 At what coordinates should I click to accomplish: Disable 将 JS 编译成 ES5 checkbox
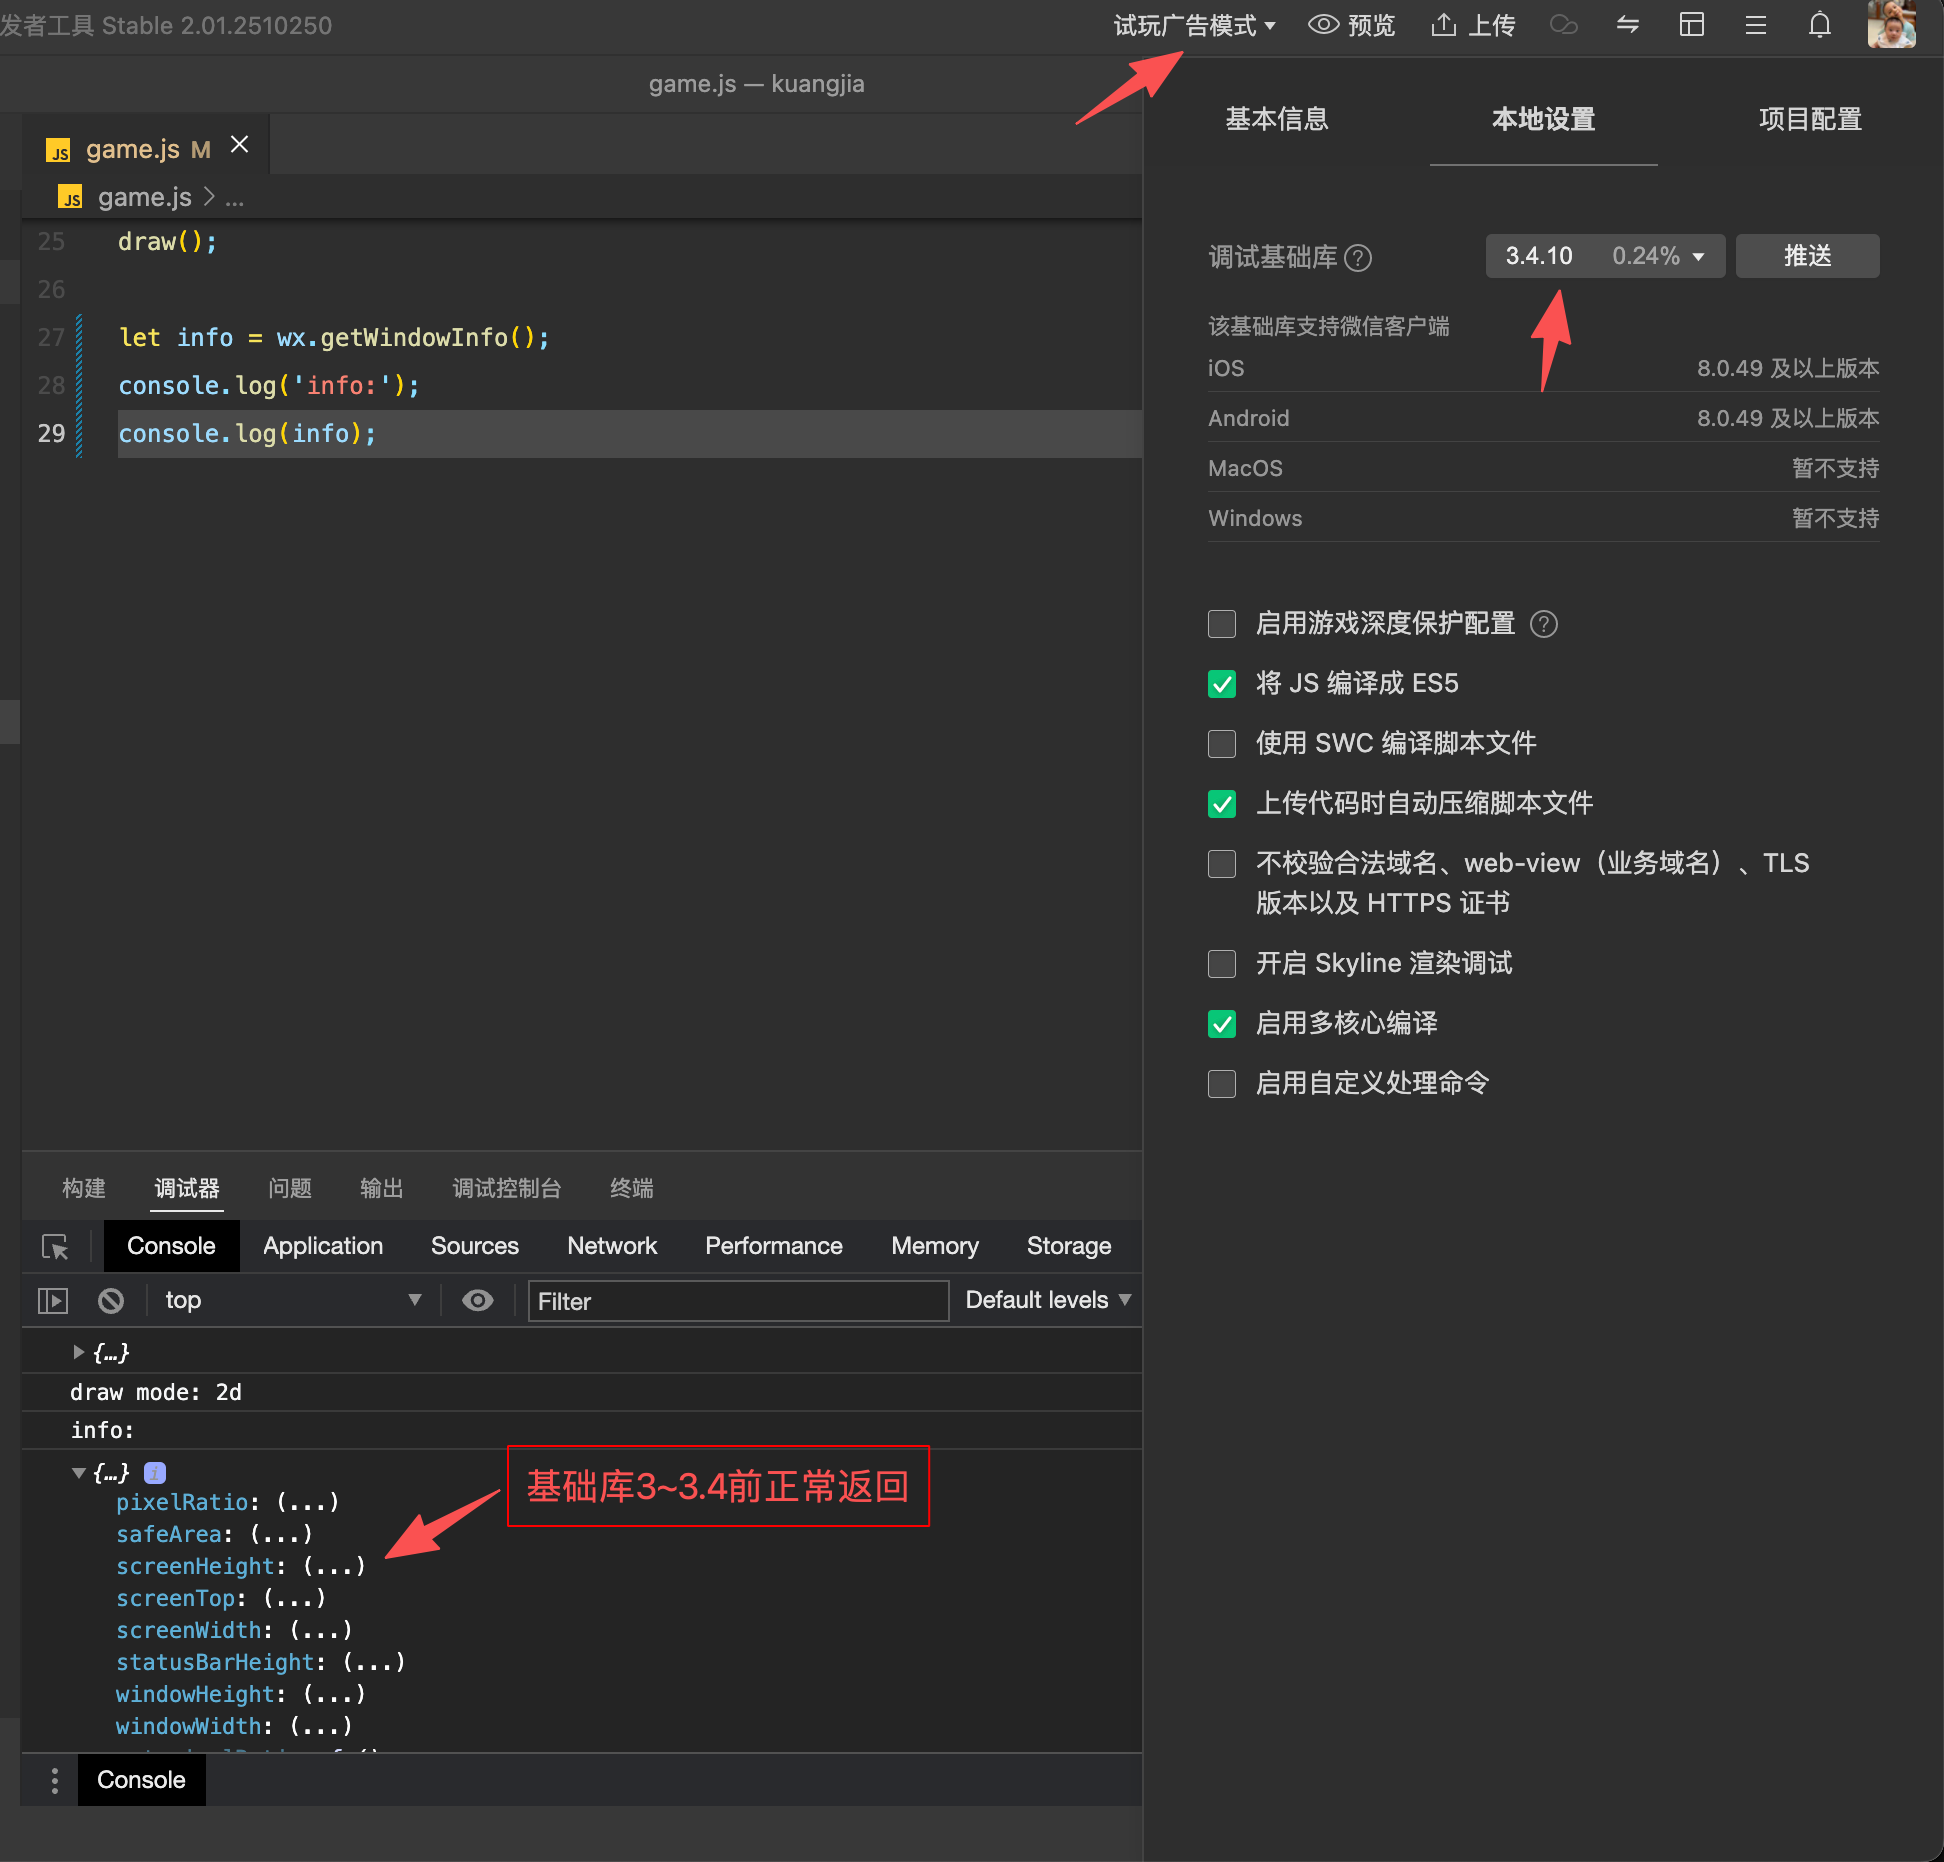(1222, 684)
